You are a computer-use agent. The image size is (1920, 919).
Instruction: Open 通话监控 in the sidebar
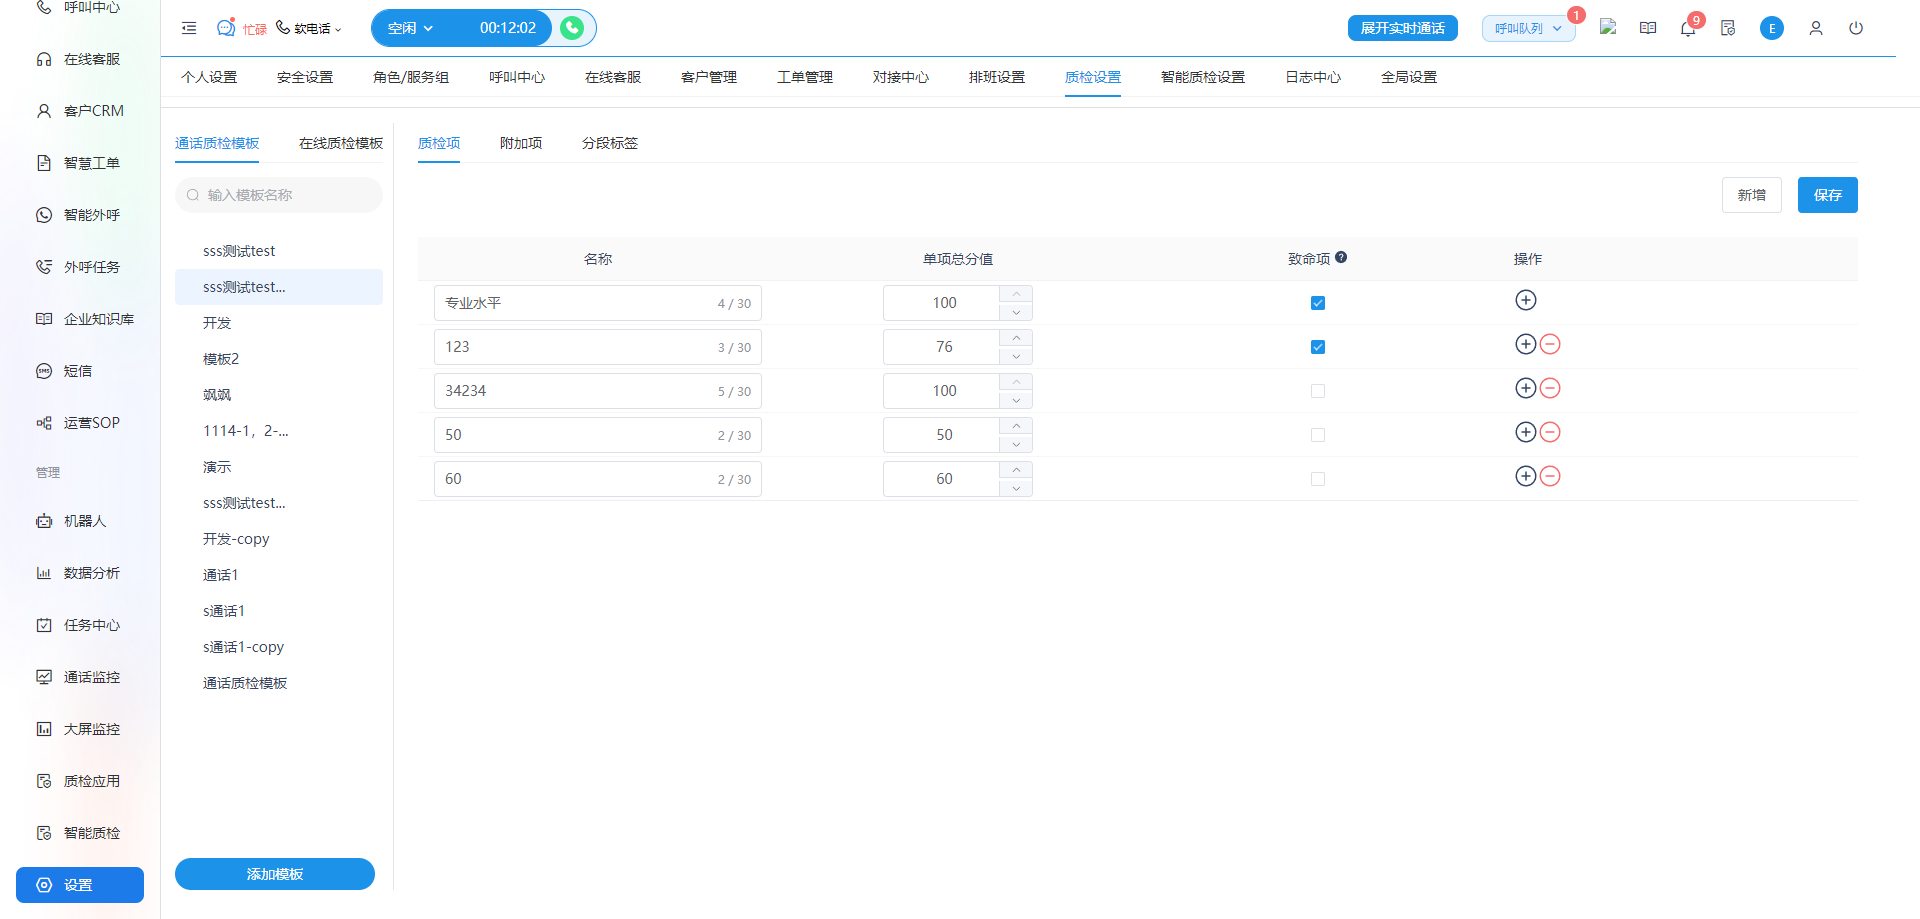click(x=80, y=677)
